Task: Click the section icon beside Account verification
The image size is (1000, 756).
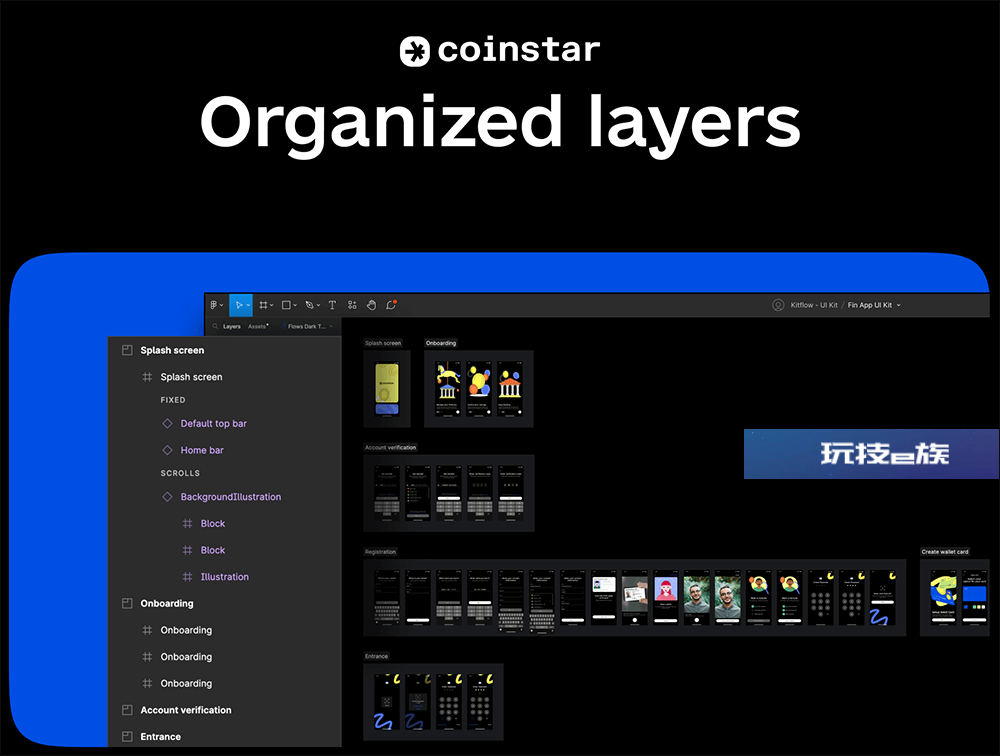Action: 127,710
